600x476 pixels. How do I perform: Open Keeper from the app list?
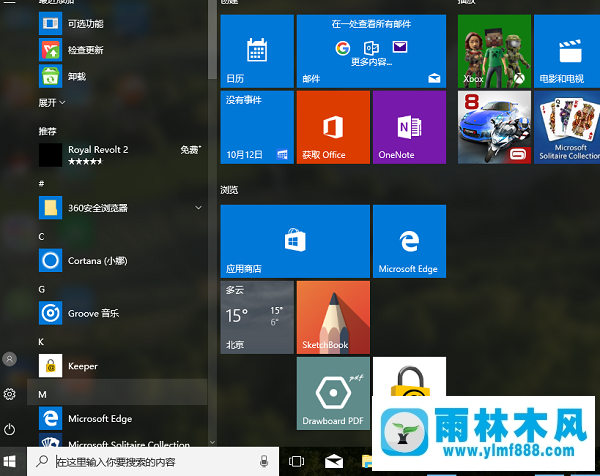tap(117, 366)
